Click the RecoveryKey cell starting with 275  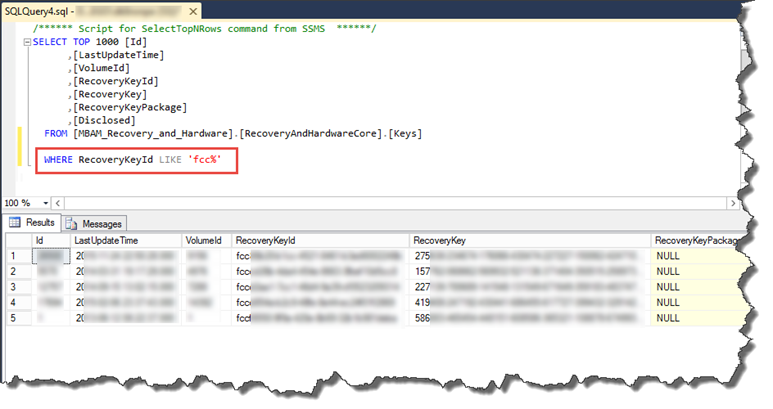tap(530, 256)
